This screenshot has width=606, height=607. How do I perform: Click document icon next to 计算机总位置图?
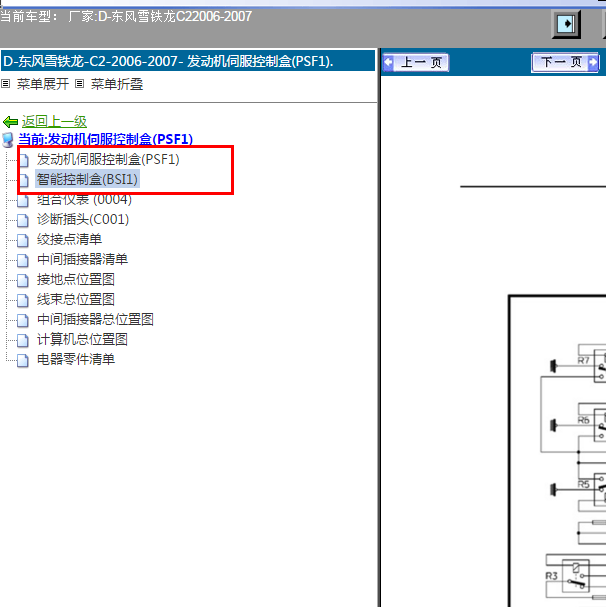(23, 340)
